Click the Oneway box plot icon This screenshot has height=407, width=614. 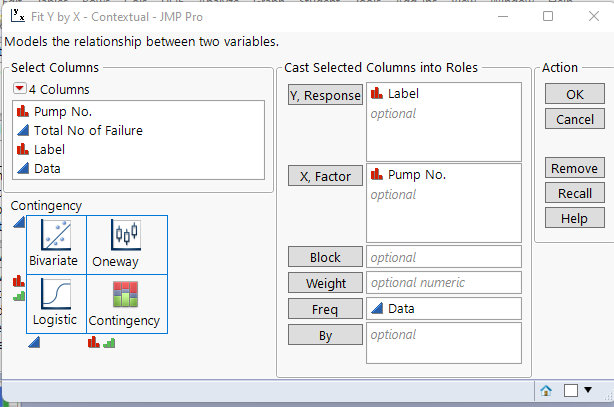click(x=126, y=235)
